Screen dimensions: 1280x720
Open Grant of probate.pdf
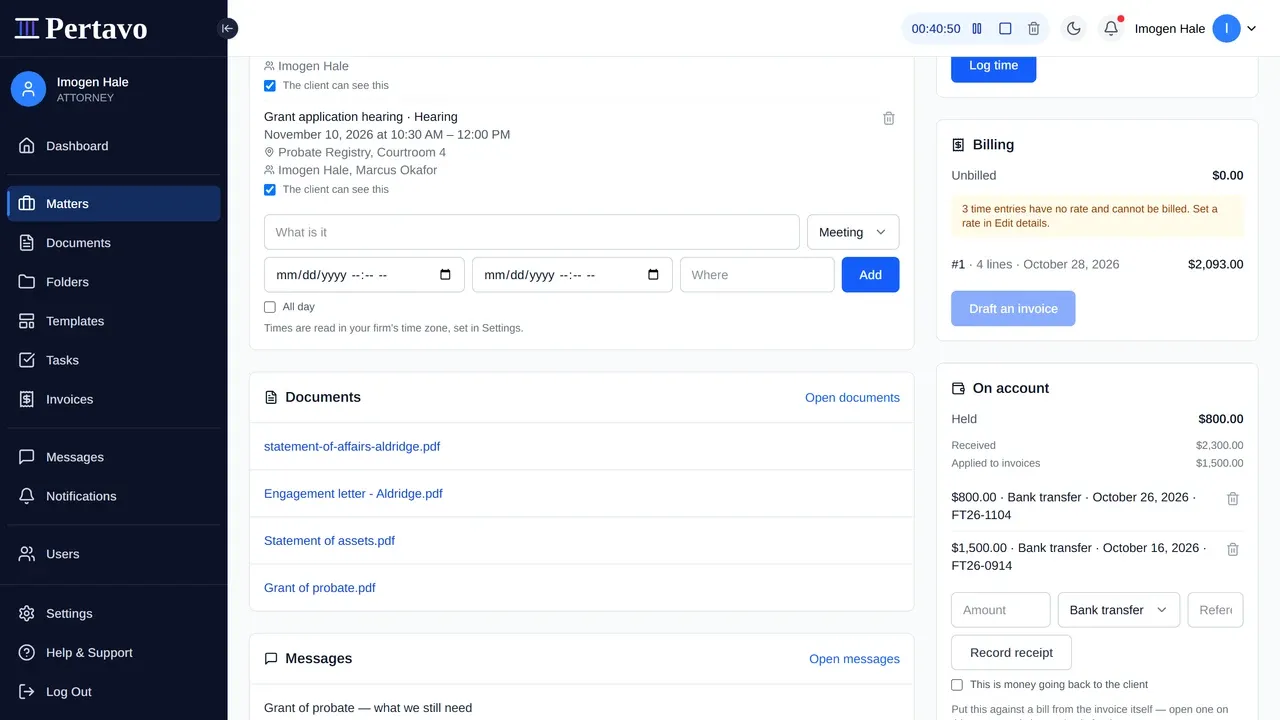[x=320, y=588]
